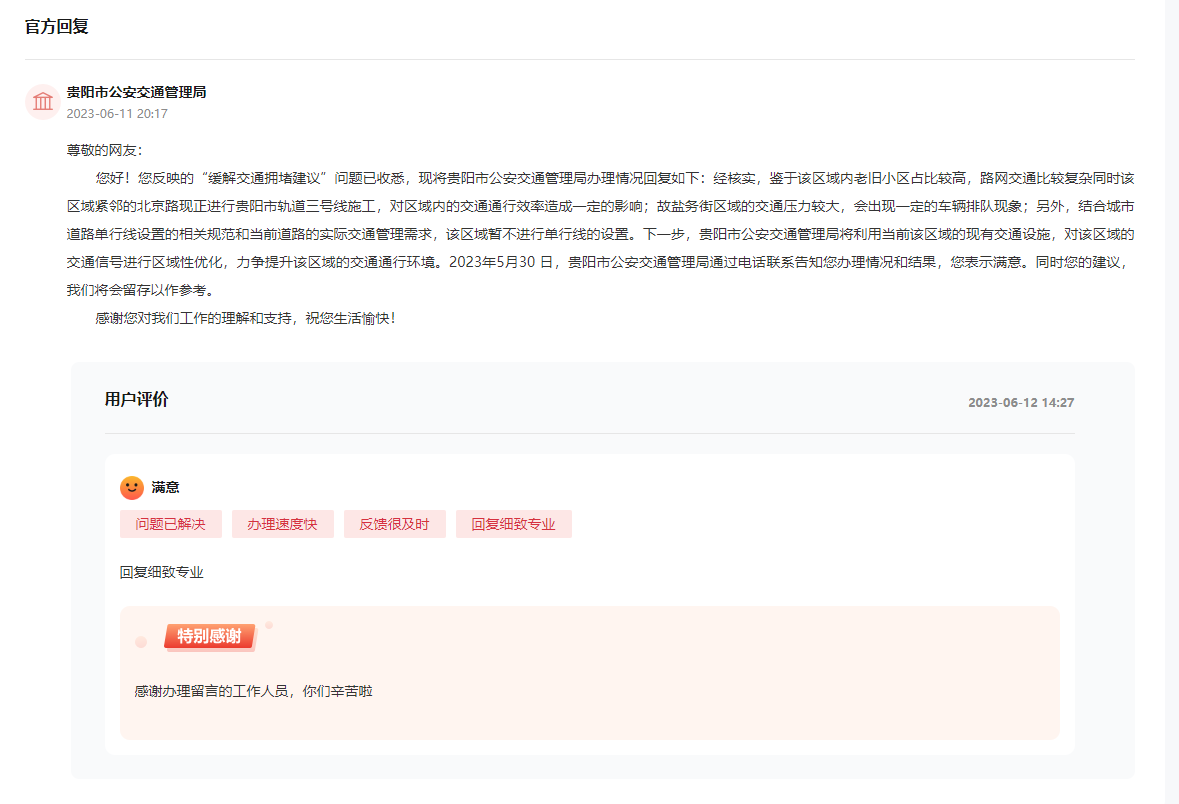Click the red 特别感谢 ribbon badge
The height and width of the screenshot is (804, 1179).
(x=209, y=637)
